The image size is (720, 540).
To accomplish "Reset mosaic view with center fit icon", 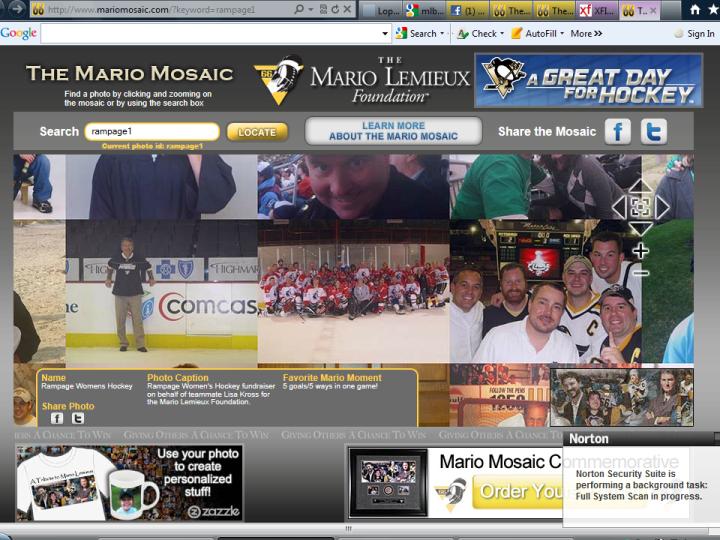I will click(640, 208).
